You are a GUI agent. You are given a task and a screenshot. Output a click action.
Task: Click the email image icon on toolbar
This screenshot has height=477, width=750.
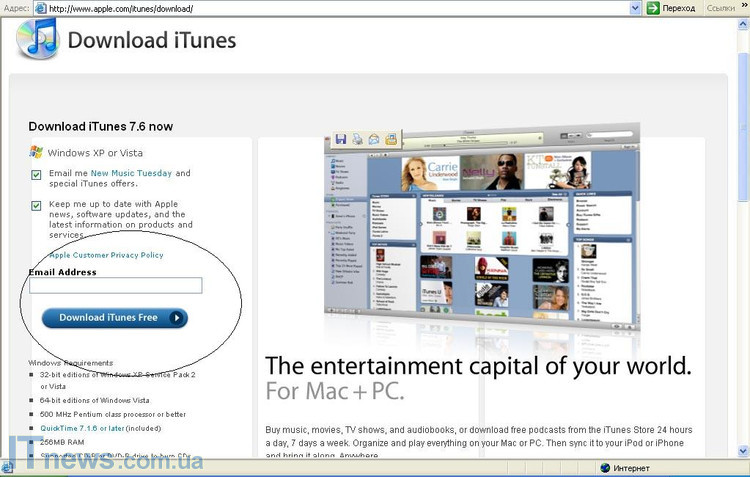tap(374, 139)
